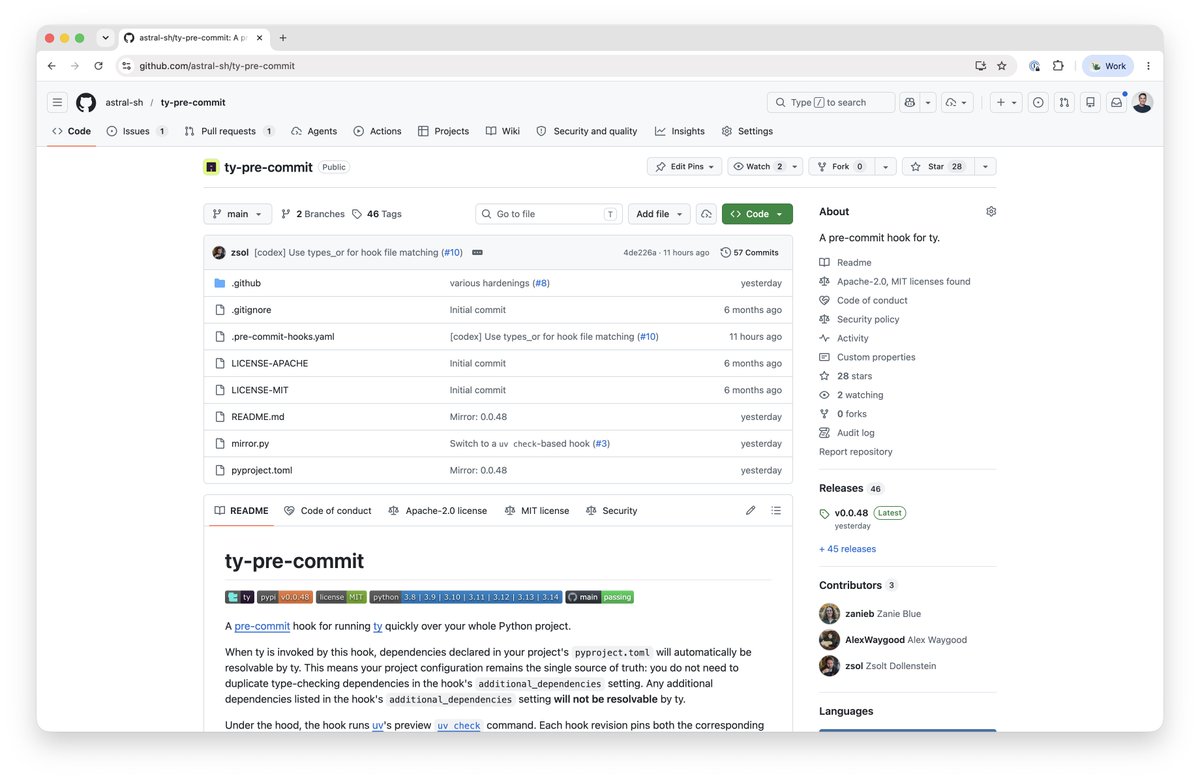This screenshot has height=780, width=1200.
Task: Open pull requests icon in top header
Action: coord(1064,102)
